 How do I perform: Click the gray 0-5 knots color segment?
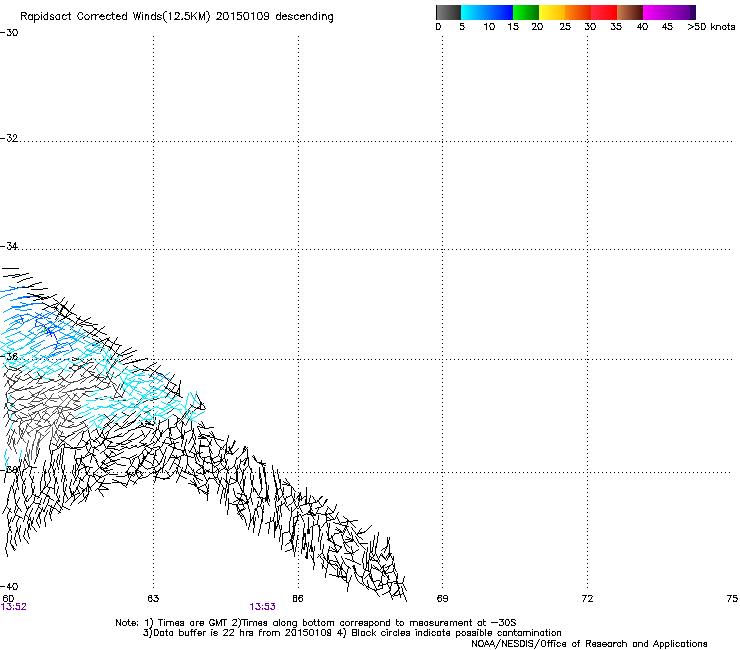coord(448,12)
